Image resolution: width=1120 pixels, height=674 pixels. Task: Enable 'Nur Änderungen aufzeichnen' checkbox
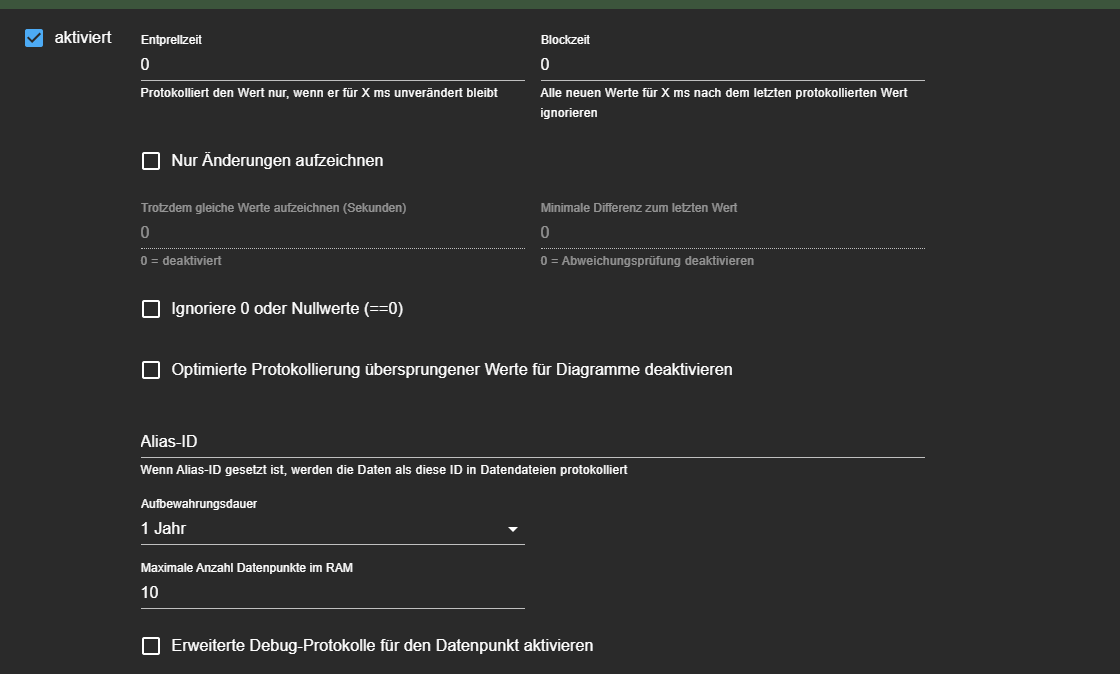tap(151, 161)
